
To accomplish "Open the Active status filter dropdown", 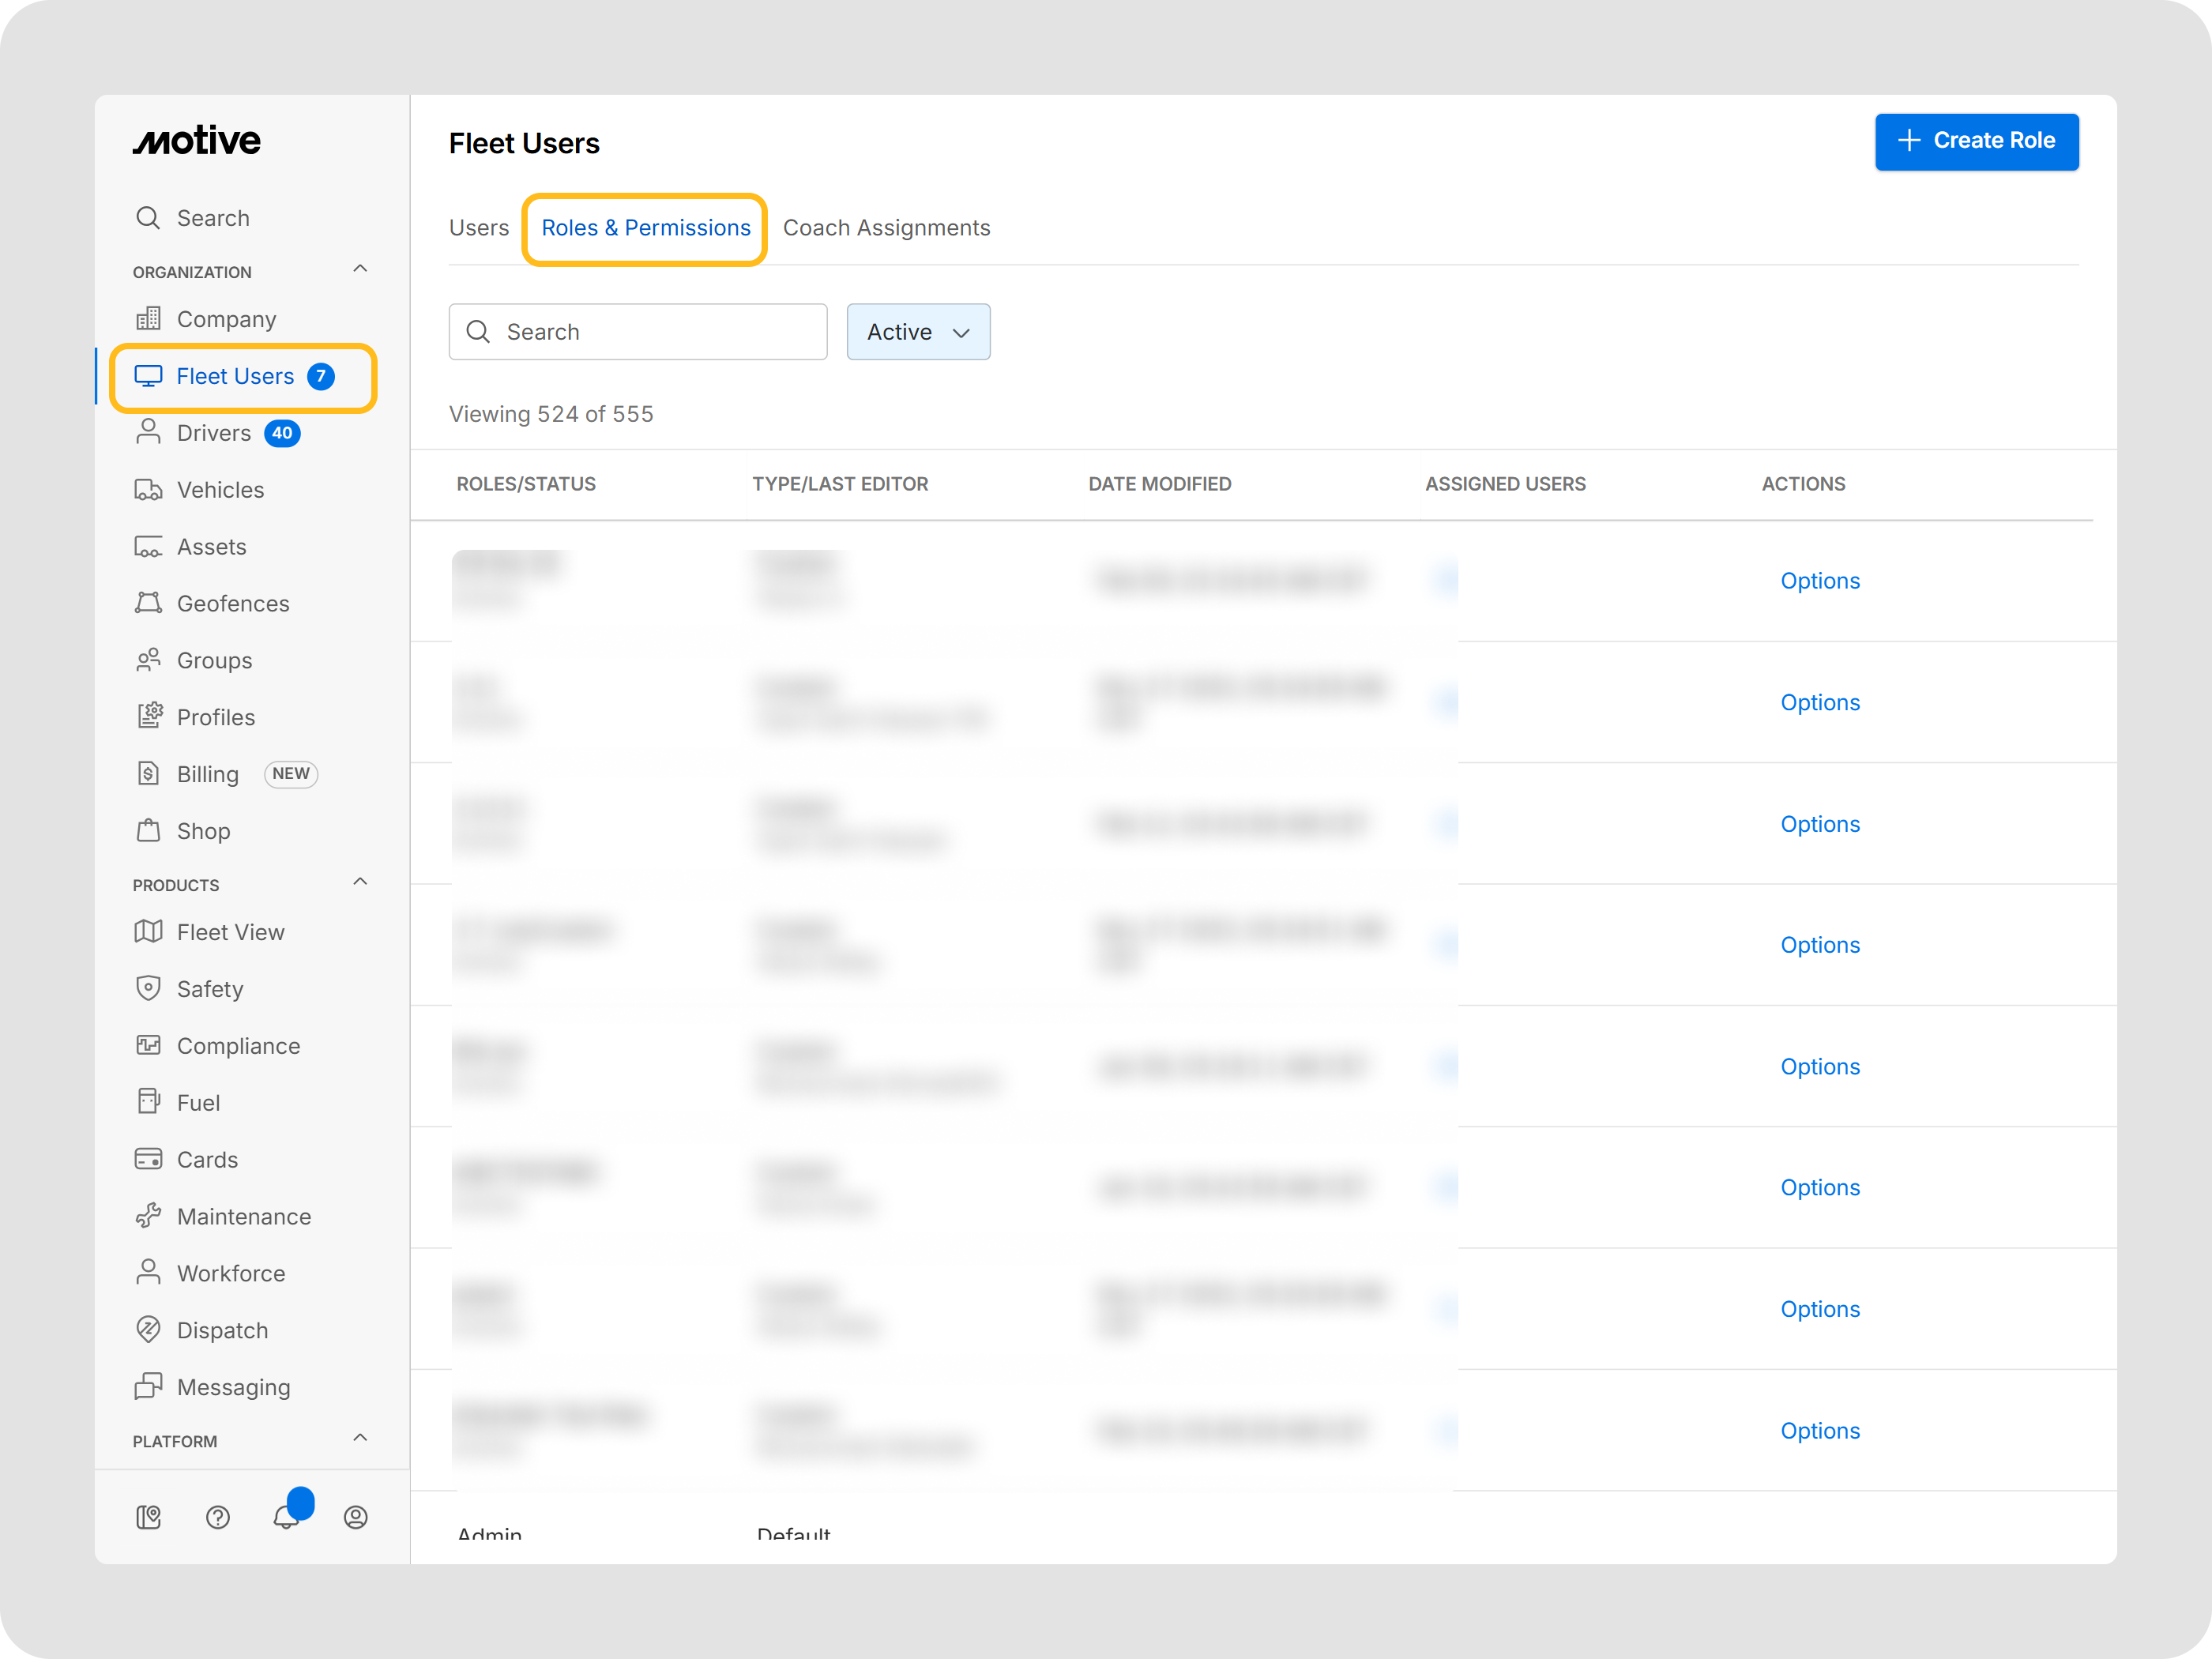I will point(918,332).
